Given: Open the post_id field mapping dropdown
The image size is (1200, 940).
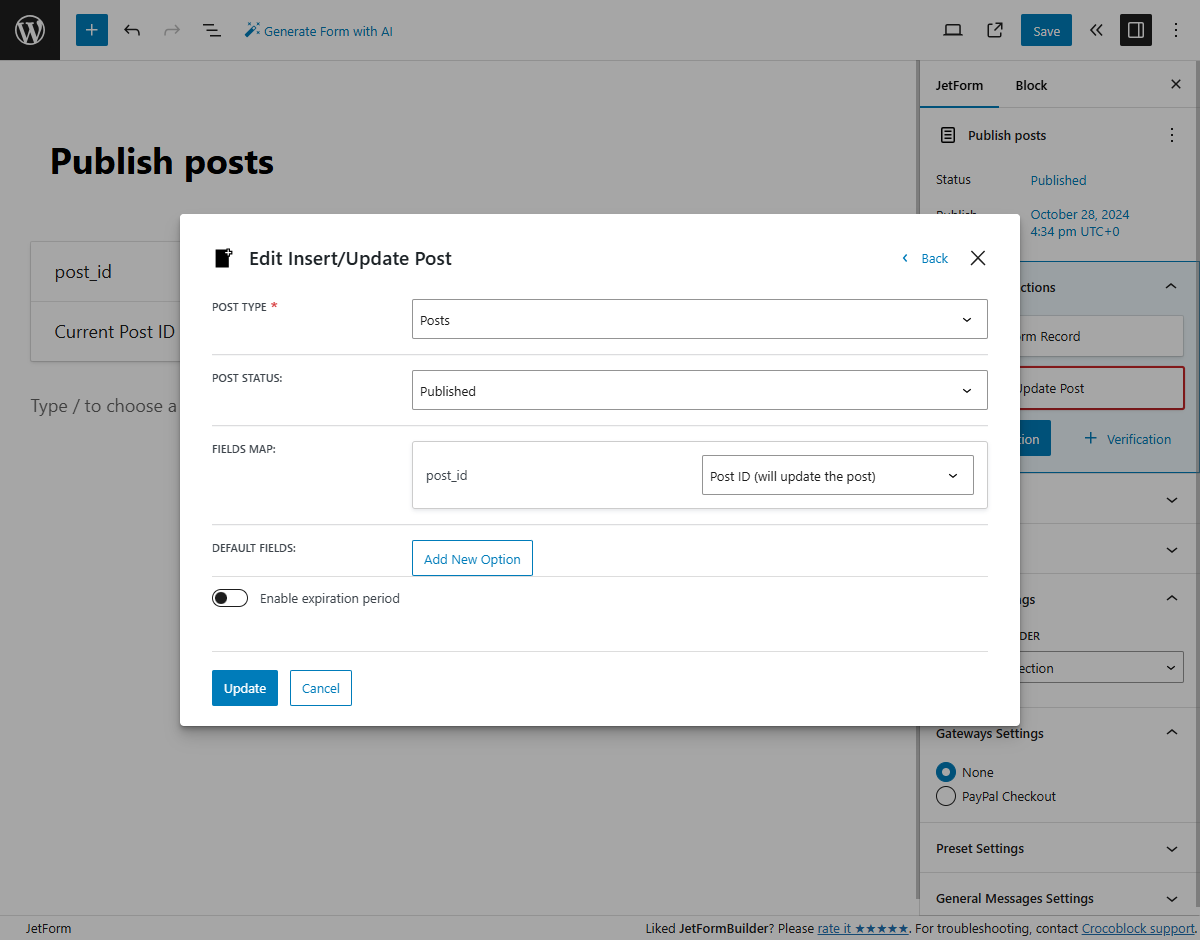Looking at the screenshot, I should pyautogui.click(x=837, y=475).
